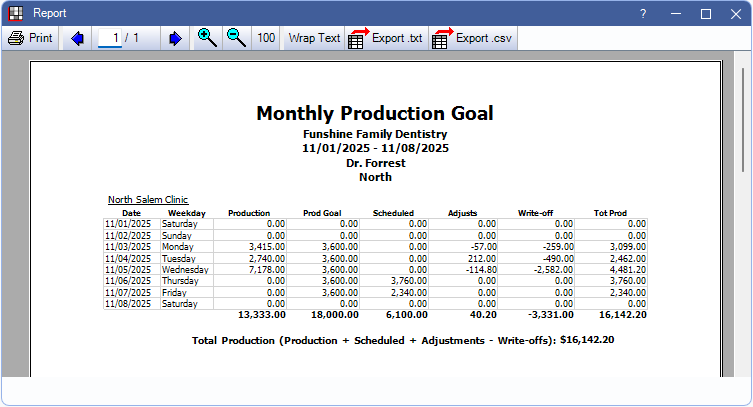
Task: Export the report as .csv file
Action: (x=472, y=38)
